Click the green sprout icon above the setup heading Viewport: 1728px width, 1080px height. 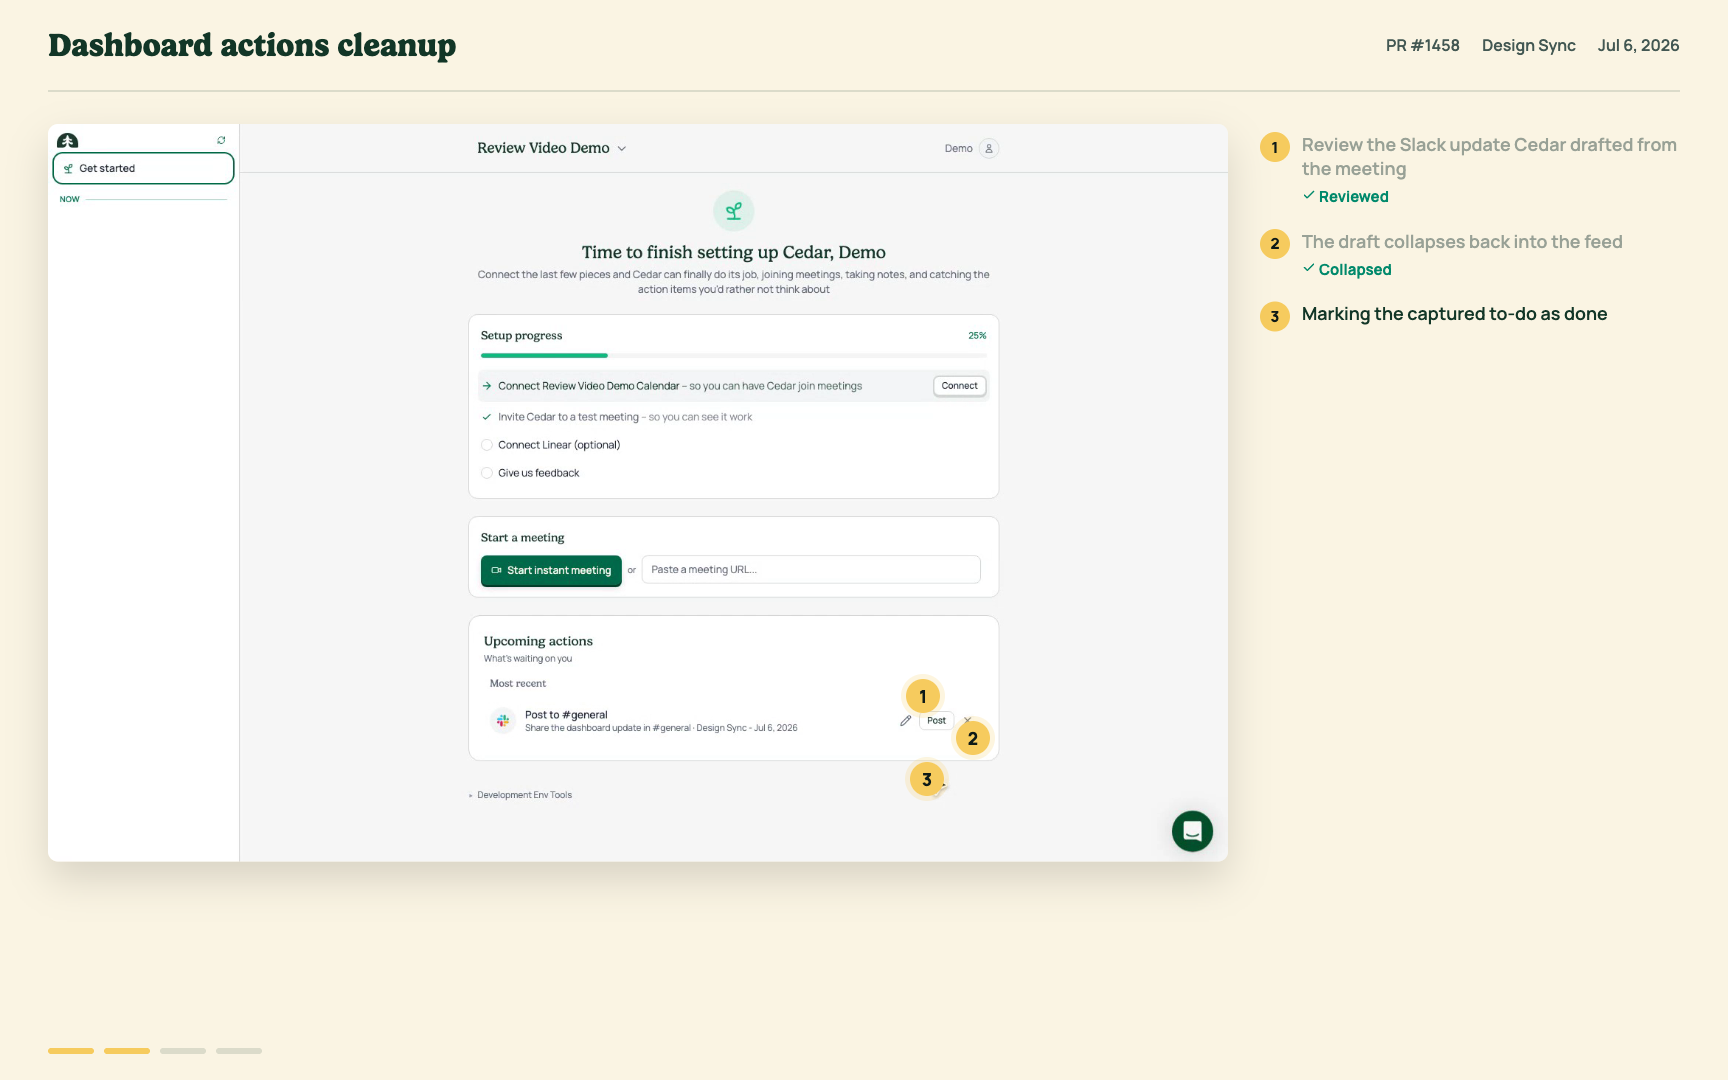(x=733, y=211)
